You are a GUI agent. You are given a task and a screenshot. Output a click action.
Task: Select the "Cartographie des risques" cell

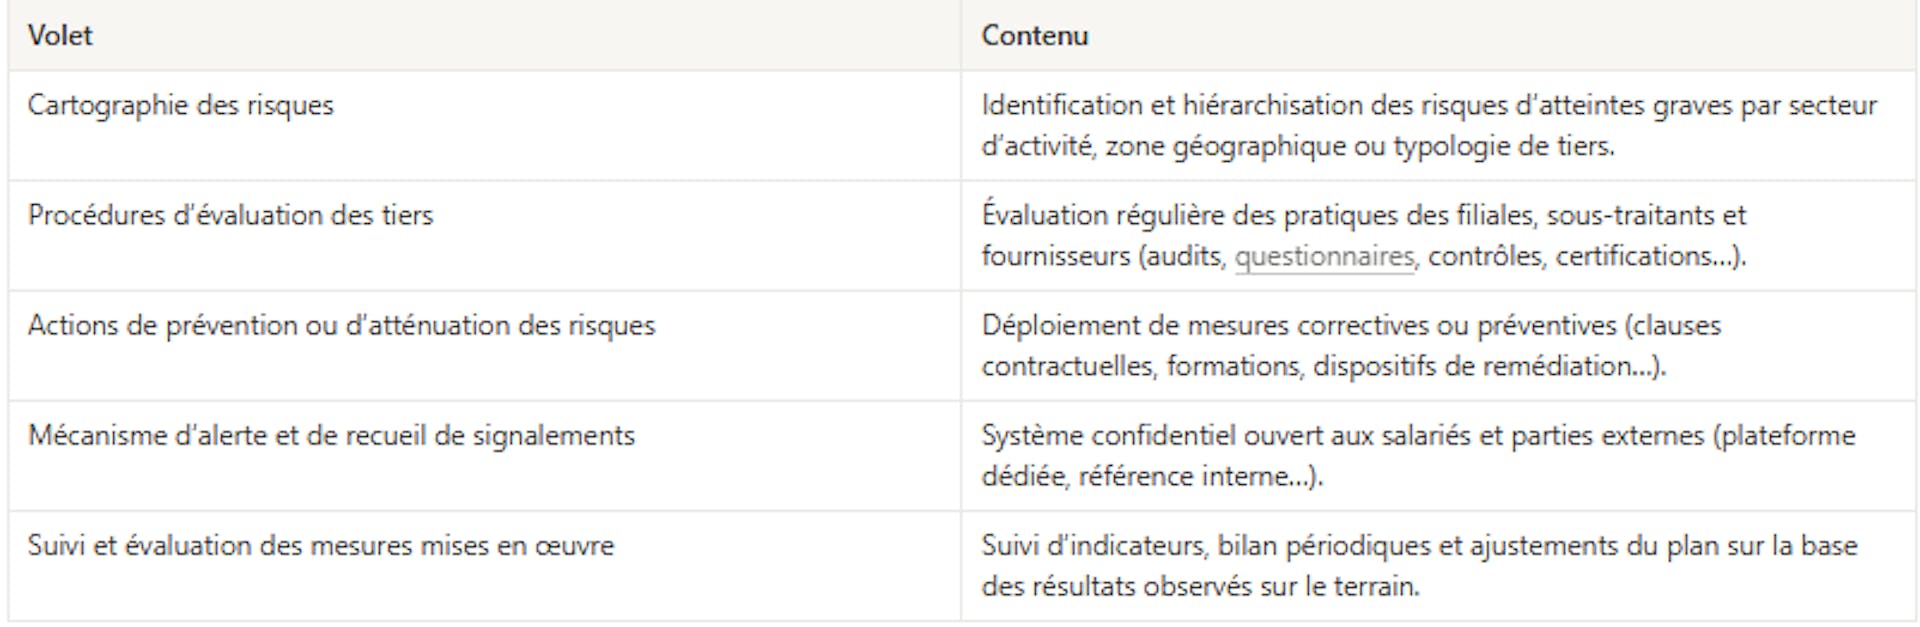pyautogui.click(x=181, y=106)
